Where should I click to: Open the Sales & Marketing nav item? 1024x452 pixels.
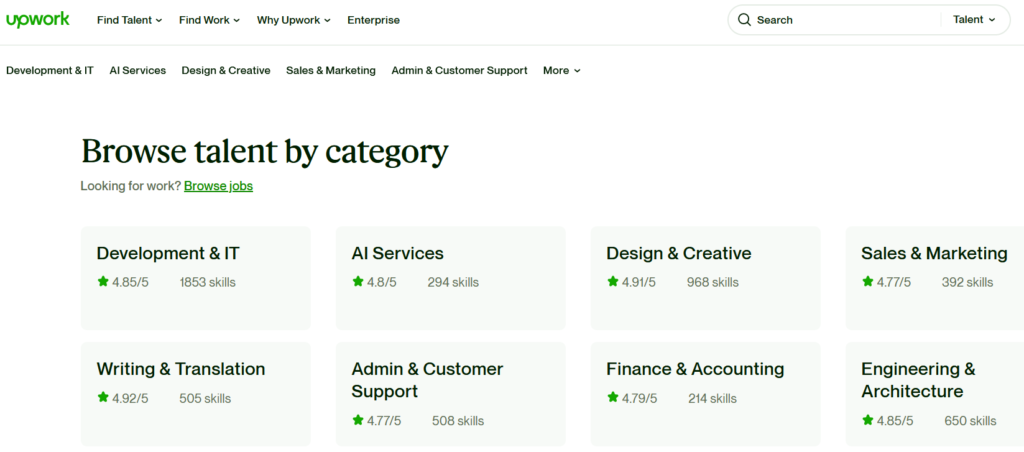pyautogui.click(x=331, y=71)
